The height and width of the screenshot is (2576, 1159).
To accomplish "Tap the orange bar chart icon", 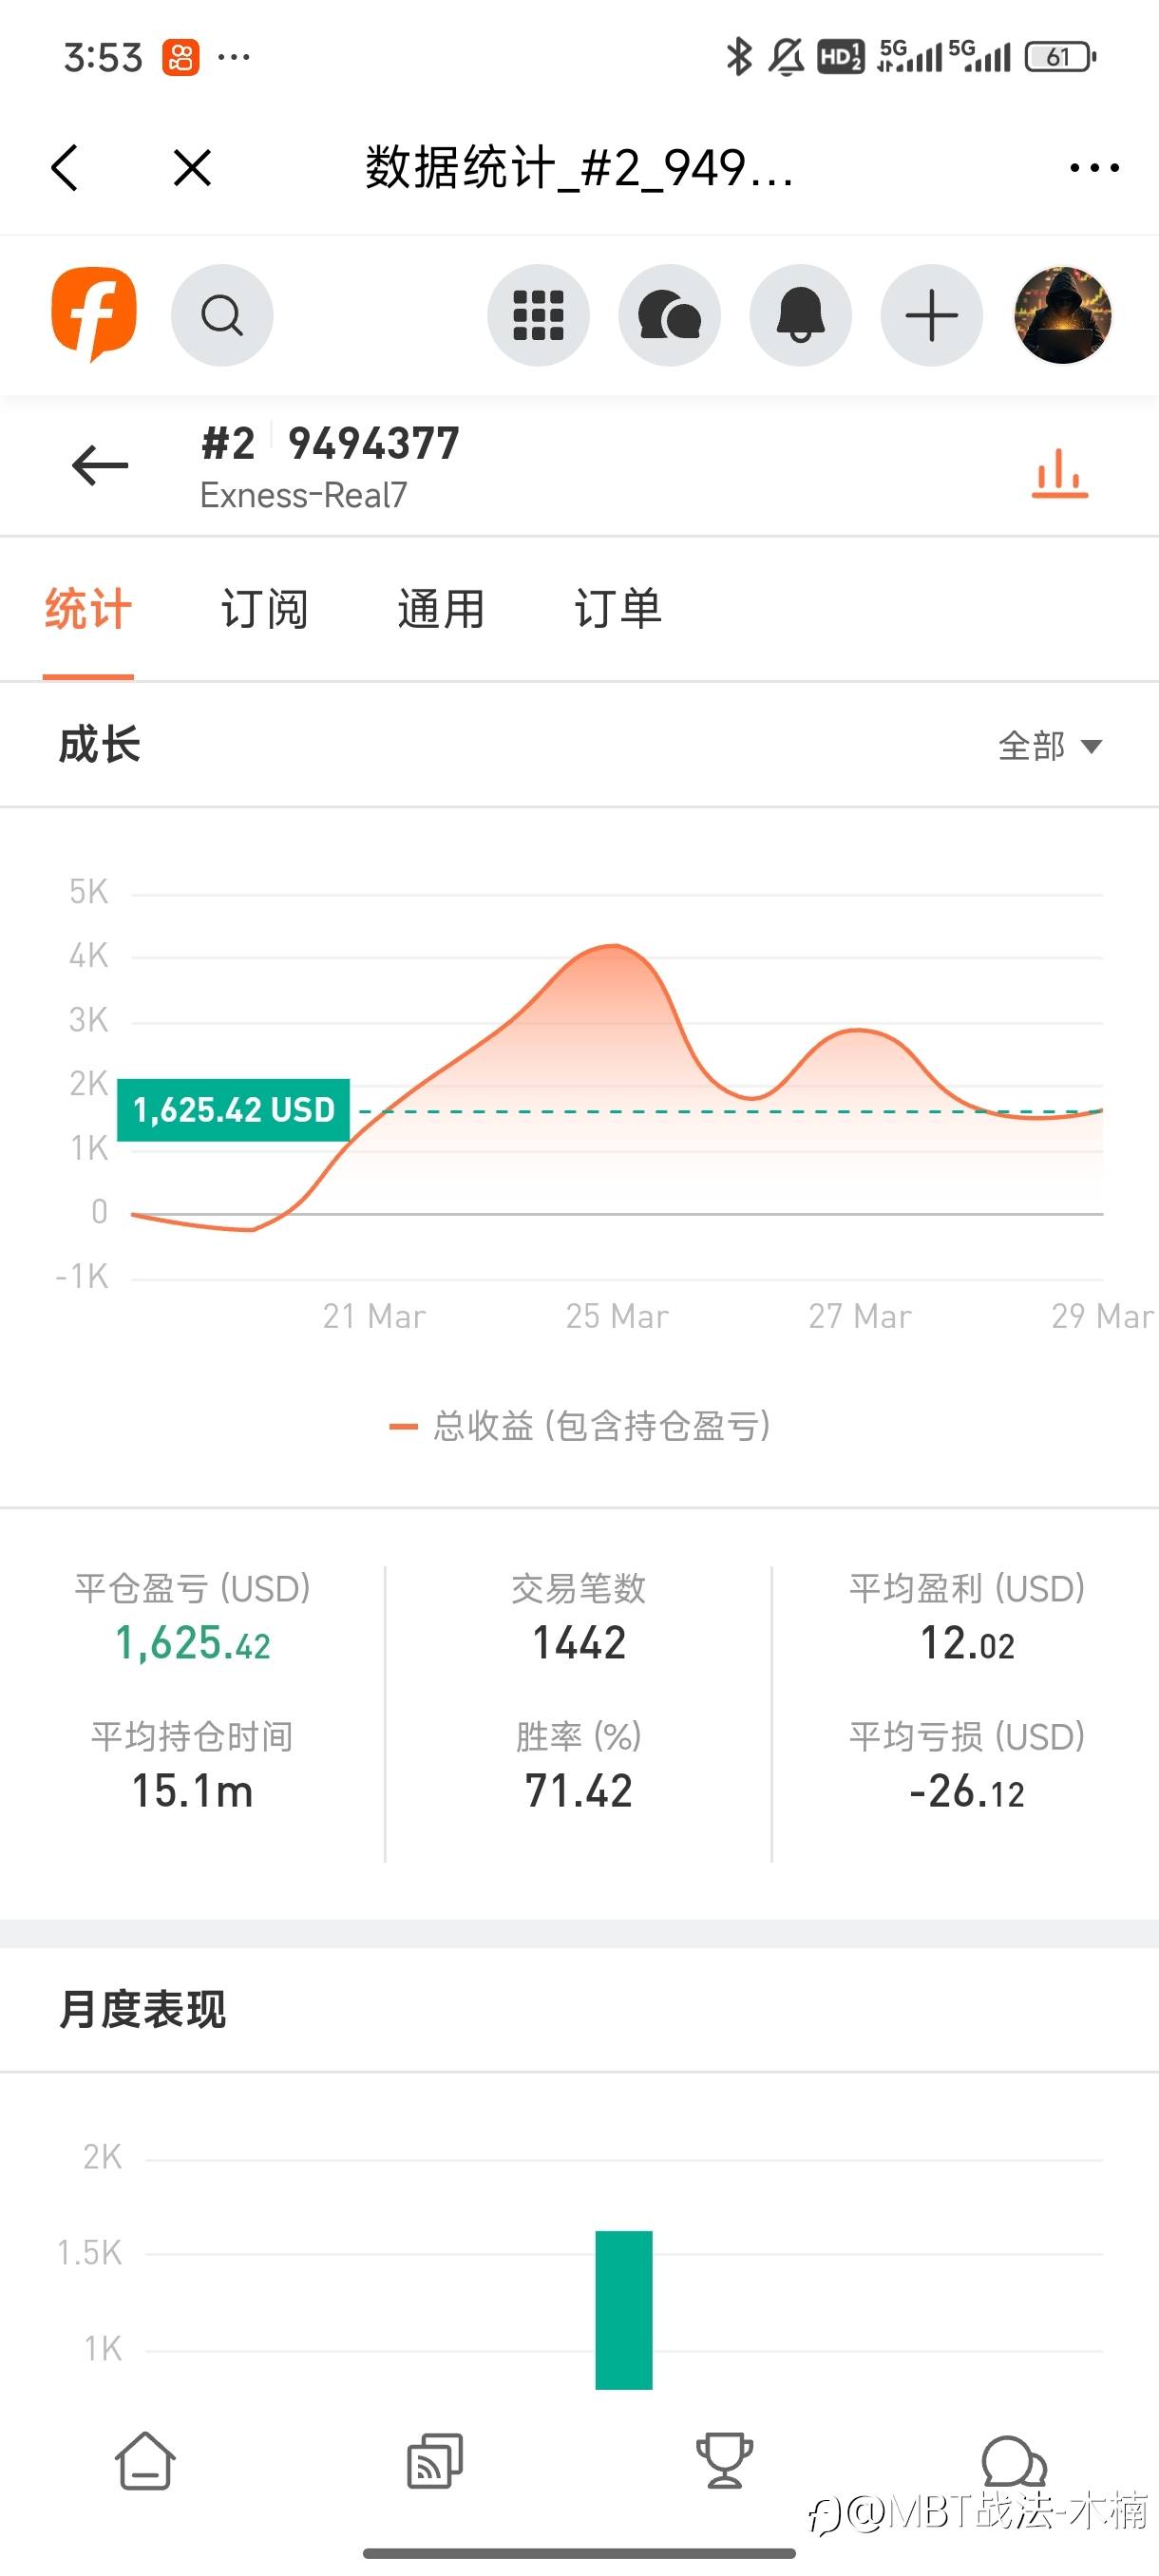I will [x=1059, y=473].
